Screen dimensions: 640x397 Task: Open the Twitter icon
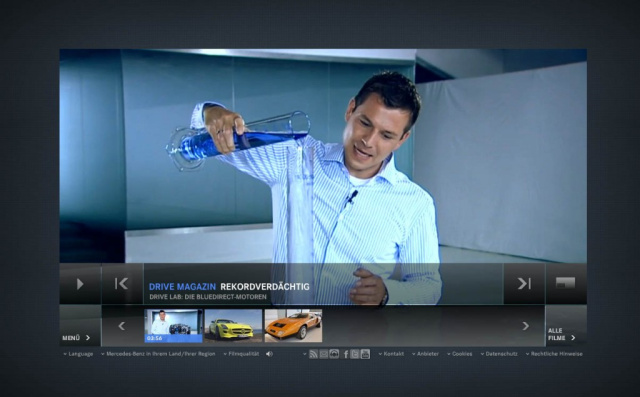(x=355, y=354)
